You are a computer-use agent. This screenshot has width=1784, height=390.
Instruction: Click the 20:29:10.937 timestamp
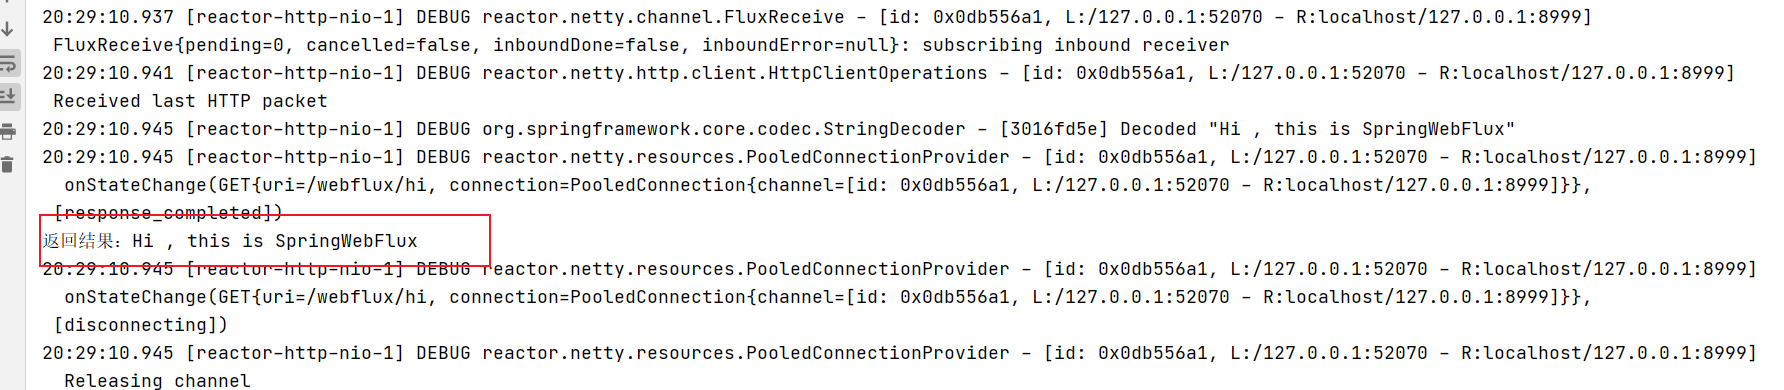[108, 17]
